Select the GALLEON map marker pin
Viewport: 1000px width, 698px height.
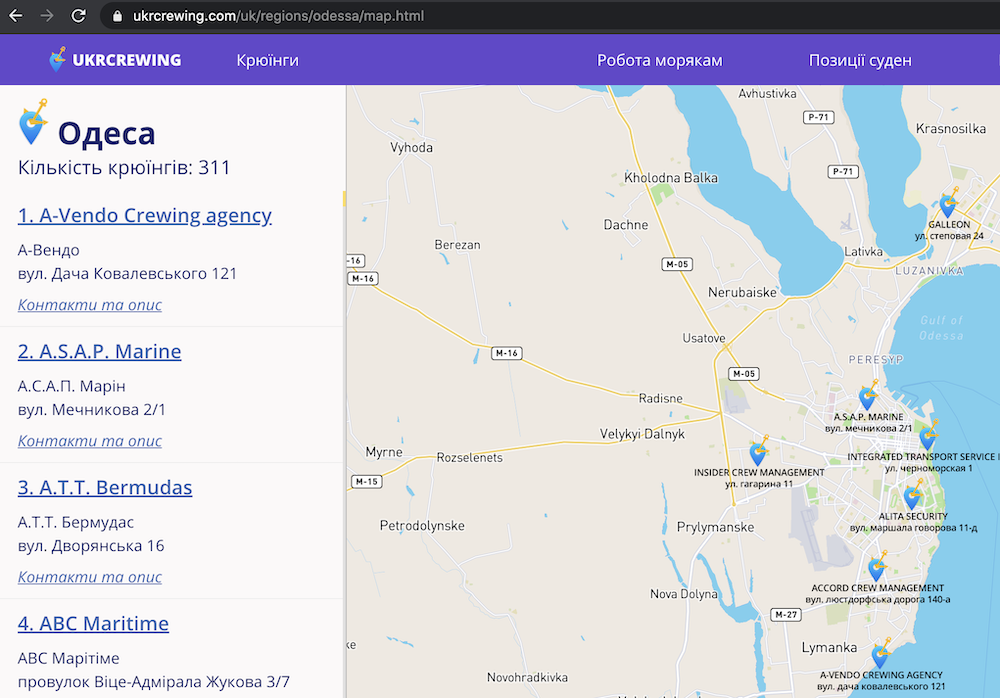click(x=948, y=203)
